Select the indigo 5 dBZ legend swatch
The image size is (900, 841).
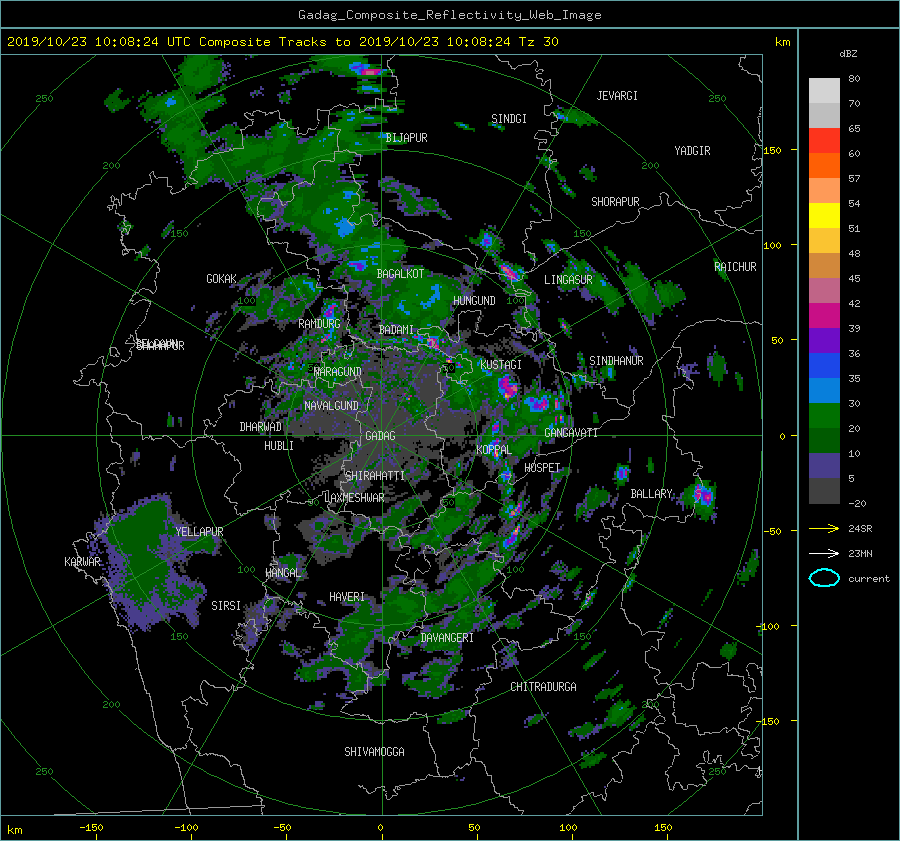click(x=824, y=466)
